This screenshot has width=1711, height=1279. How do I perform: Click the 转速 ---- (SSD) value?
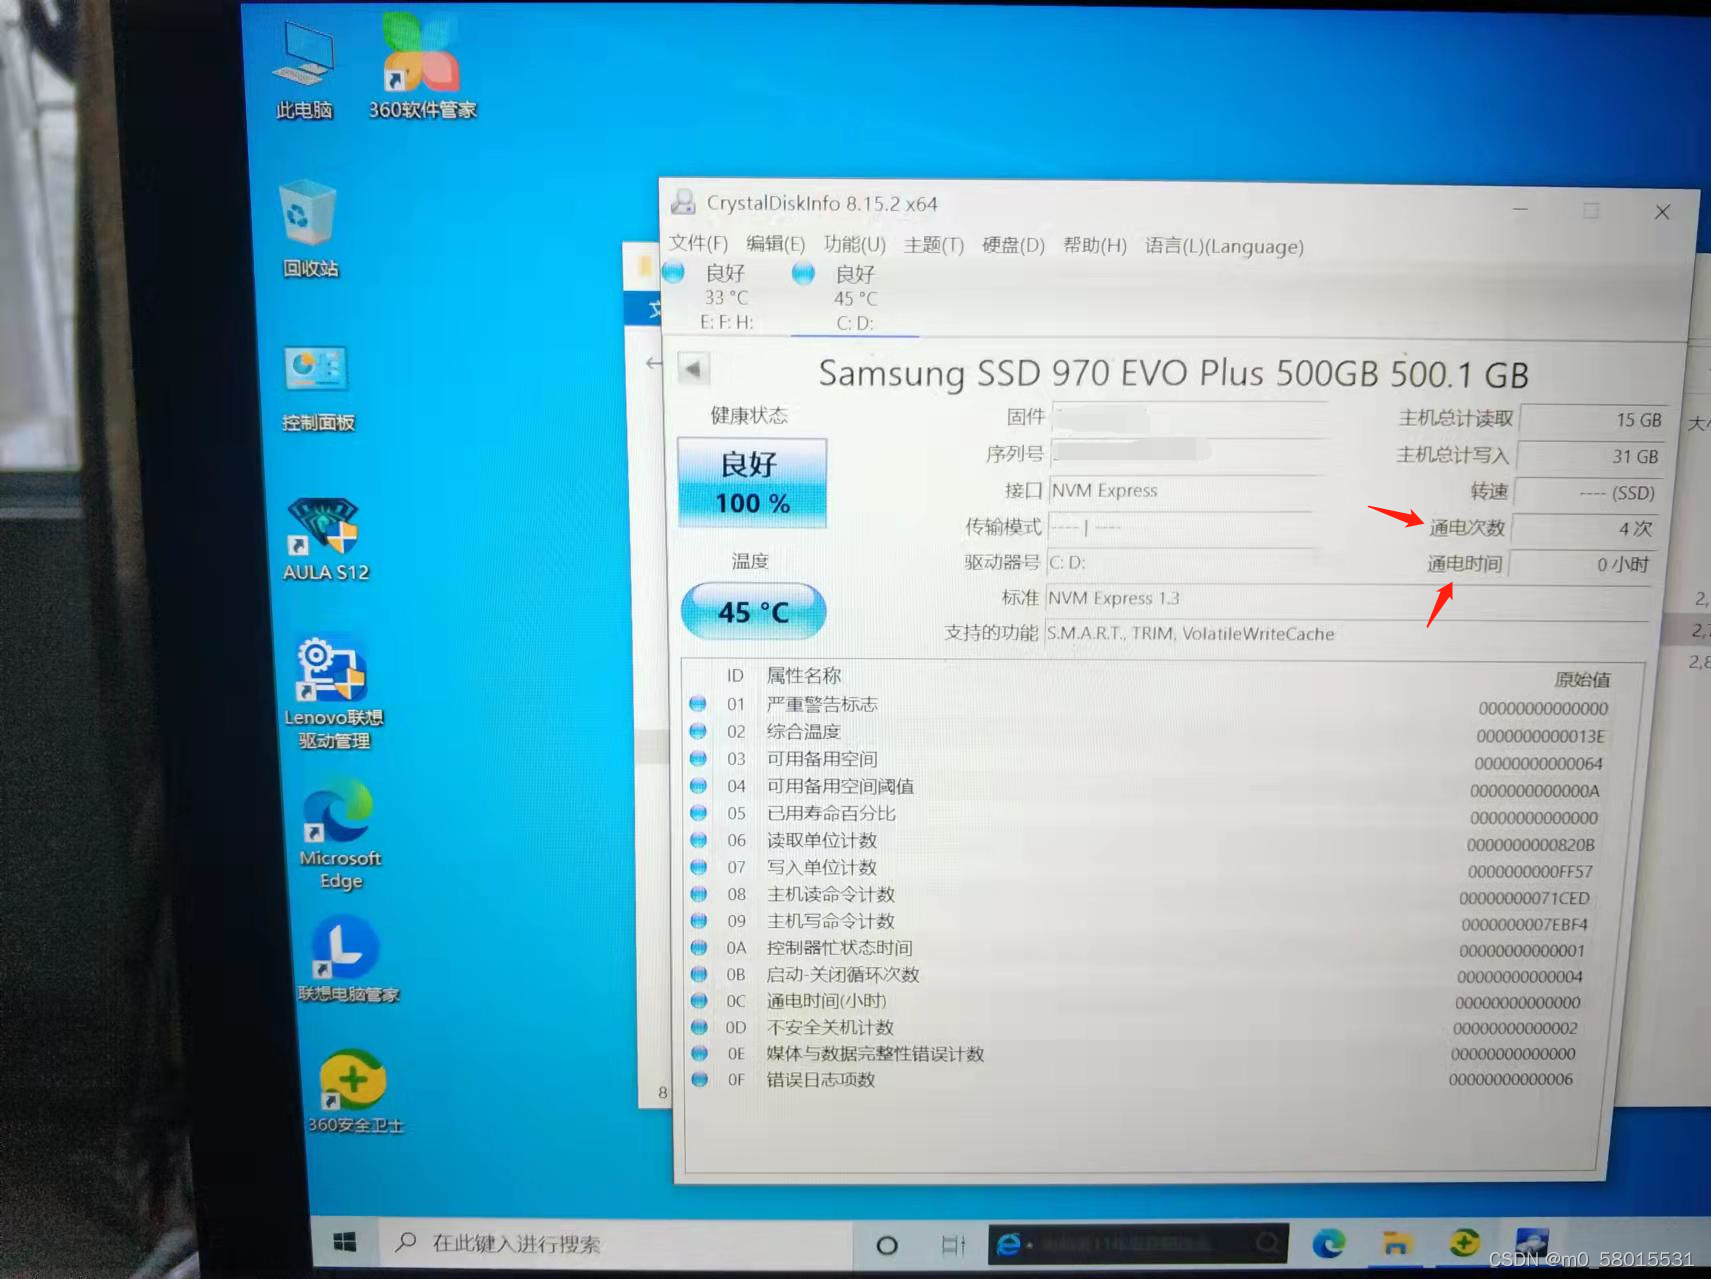click(1587, 493)
